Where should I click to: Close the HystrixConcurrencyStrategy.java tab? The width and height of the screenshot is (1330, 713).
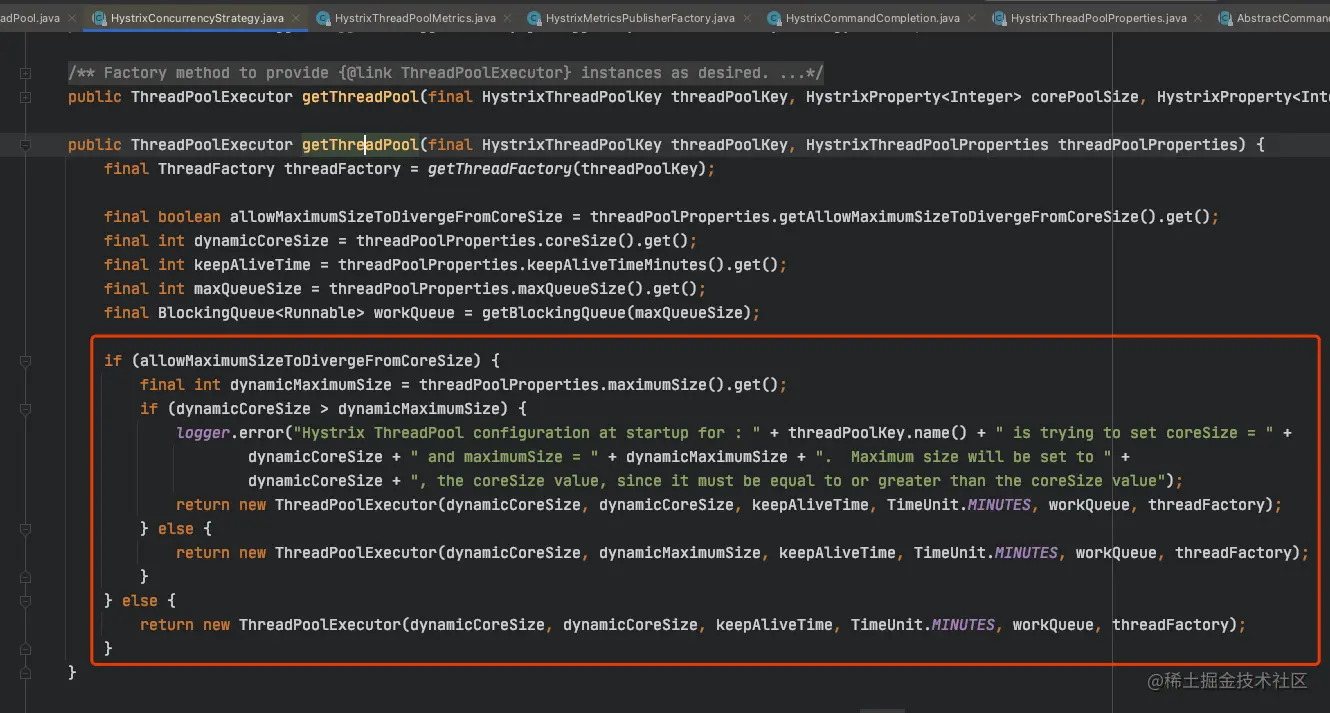coord(297,18)
